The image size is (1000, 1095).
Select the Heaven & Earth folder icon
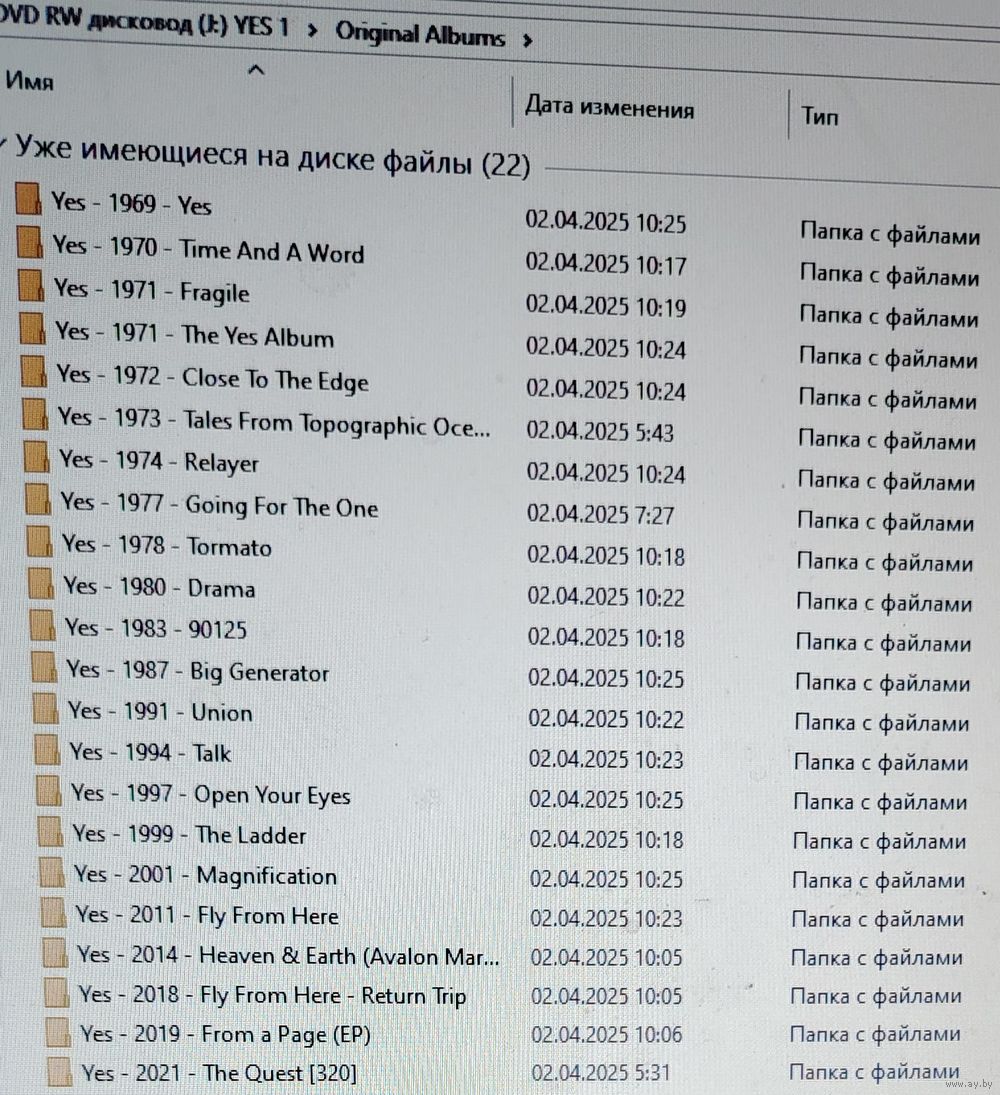[54, 953]
